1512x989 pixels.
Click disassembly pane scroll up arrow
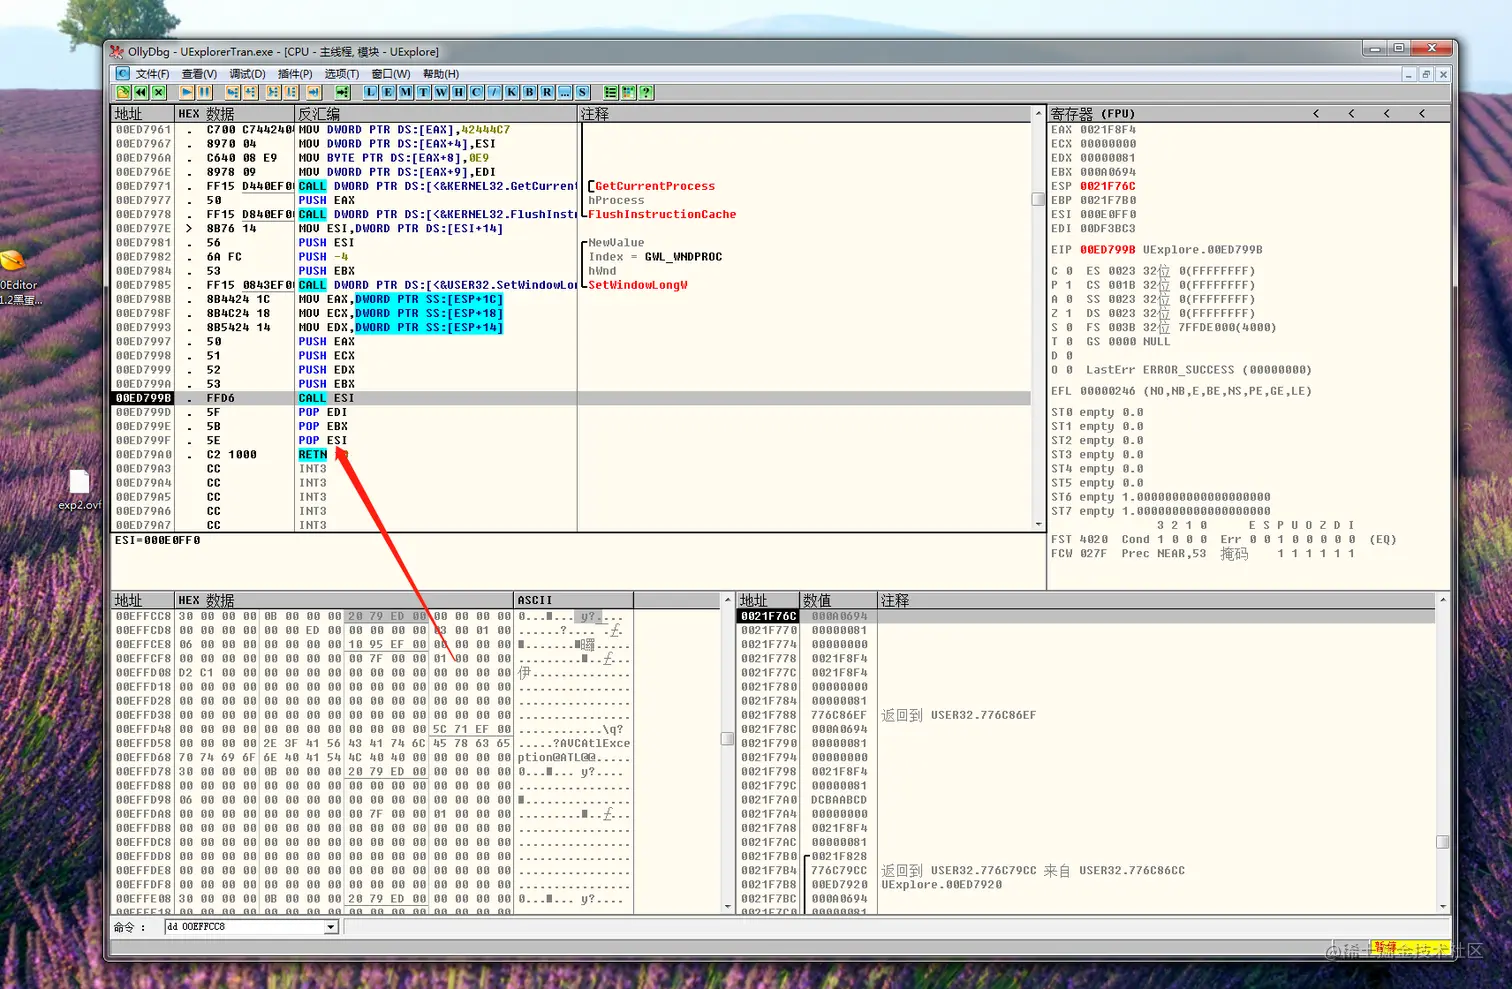click(x=1038, y=114)
